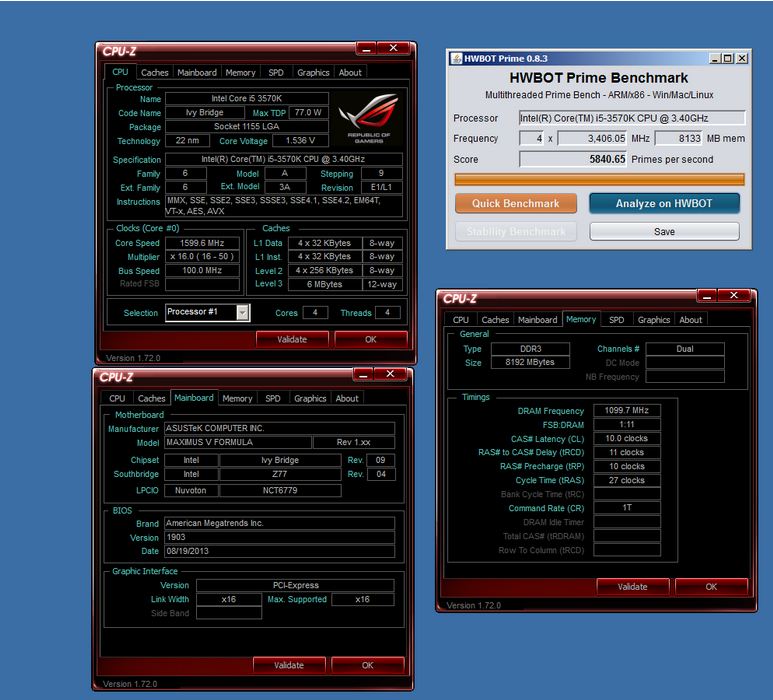Click the 5840.65 score field
The height and width of the screenshot is (700, 773).
[x=573, y=159]
